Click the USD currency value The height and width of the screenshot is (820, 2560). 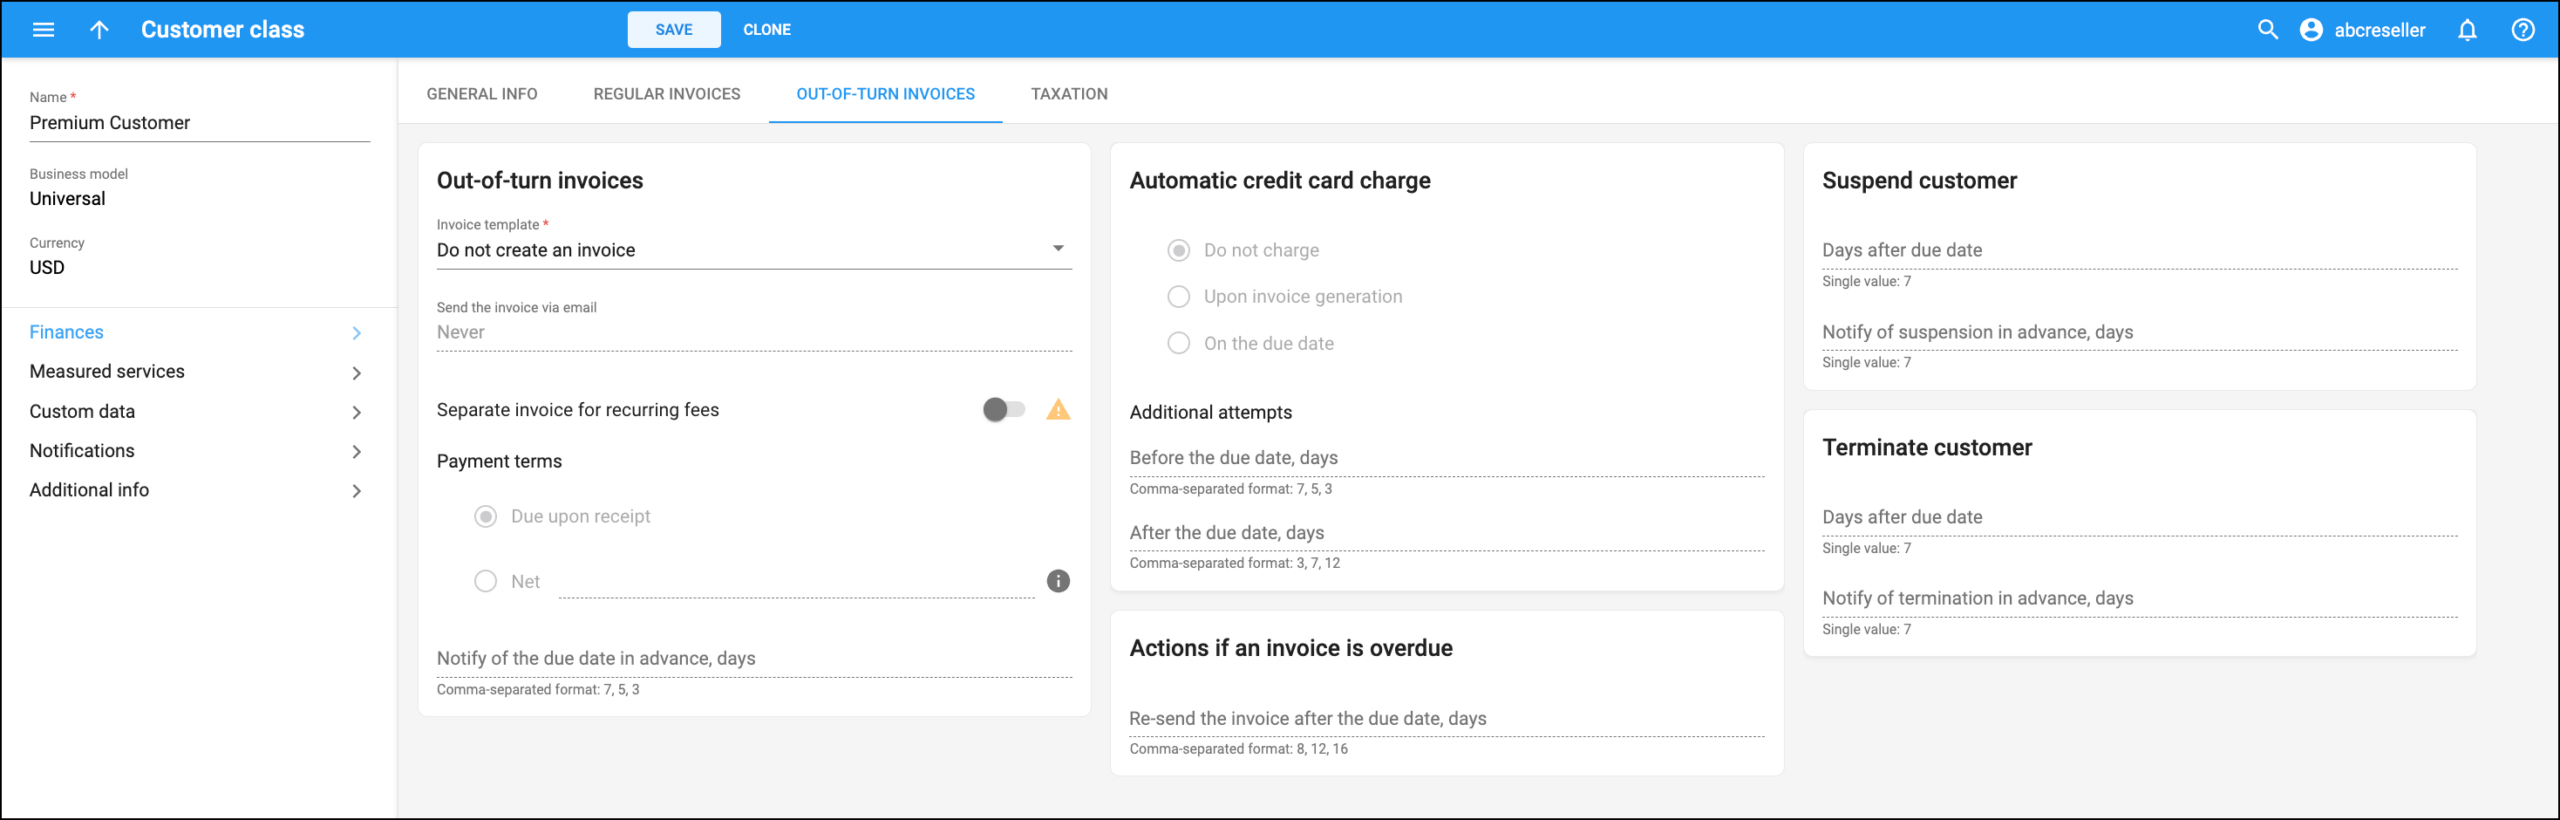[x=47, y=268]
